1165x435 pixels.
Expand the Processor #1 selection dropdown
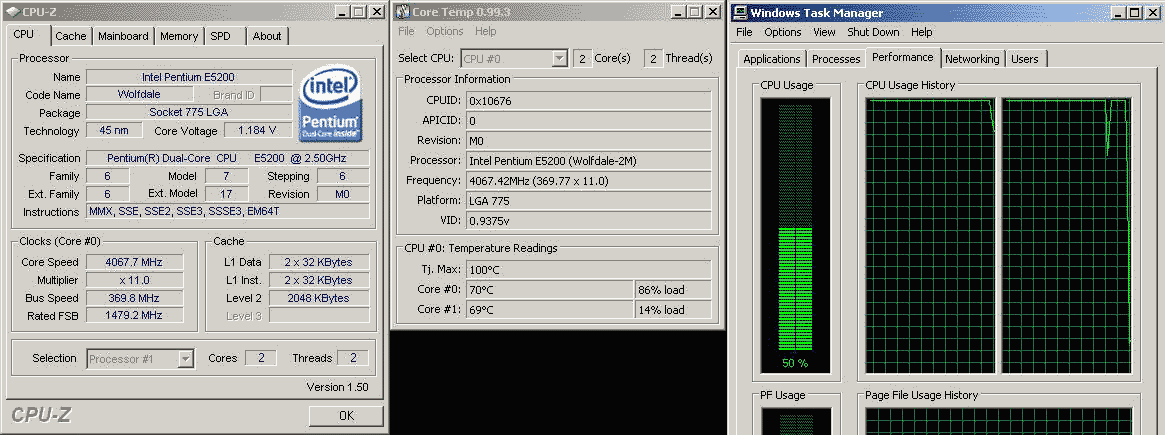tap(186, 359)
